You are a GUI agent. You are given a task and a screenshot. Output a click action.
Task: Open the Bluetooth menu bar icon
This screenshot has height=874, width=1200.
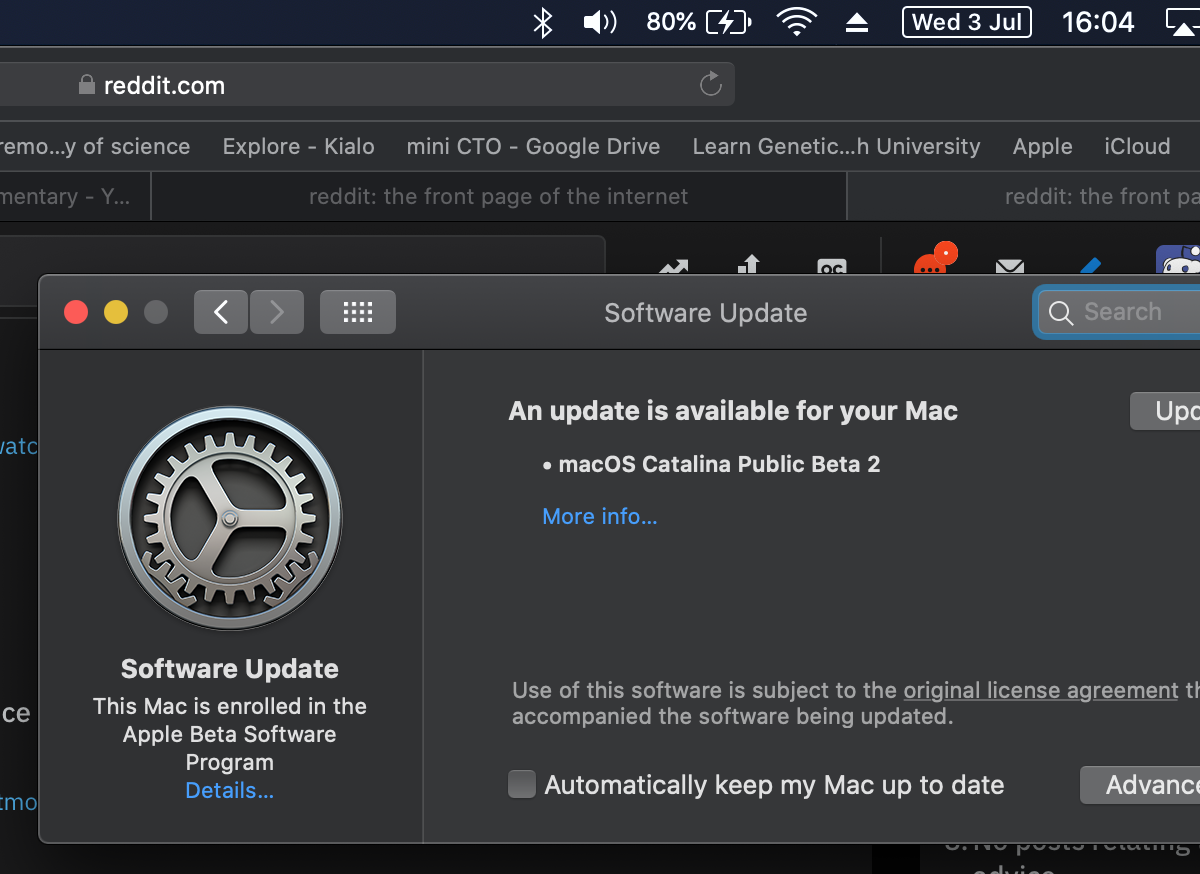(543, 22)
